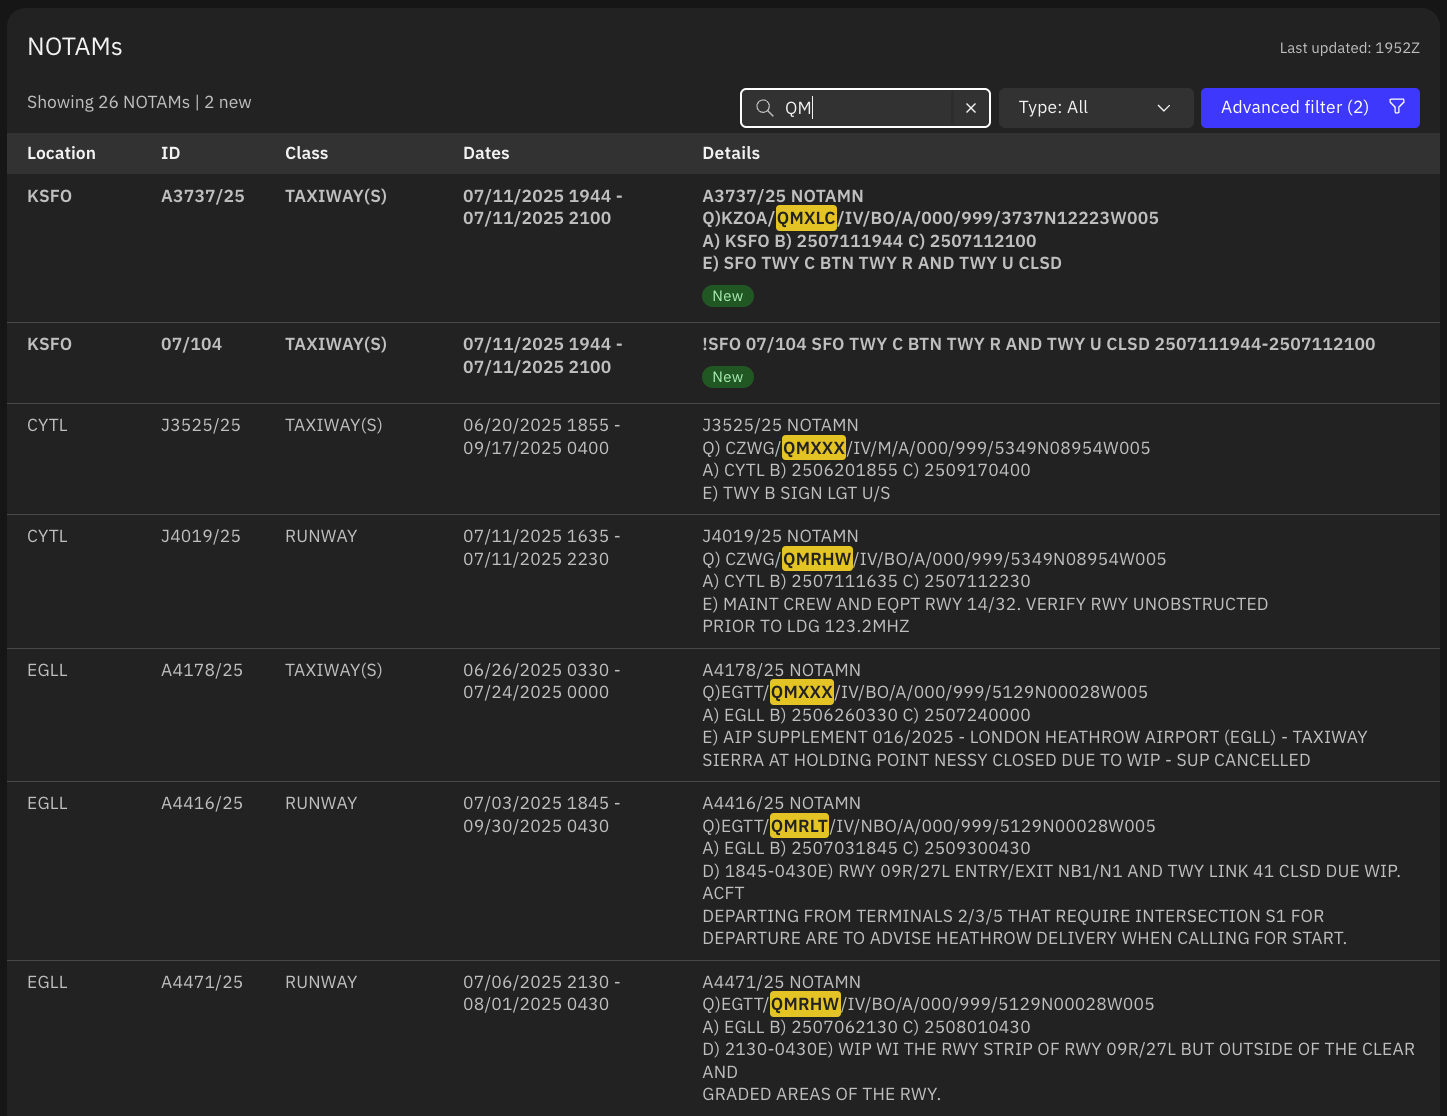
Task: Select the KSFO 07/104 NOTAM ID
Action: pos(191,344)
